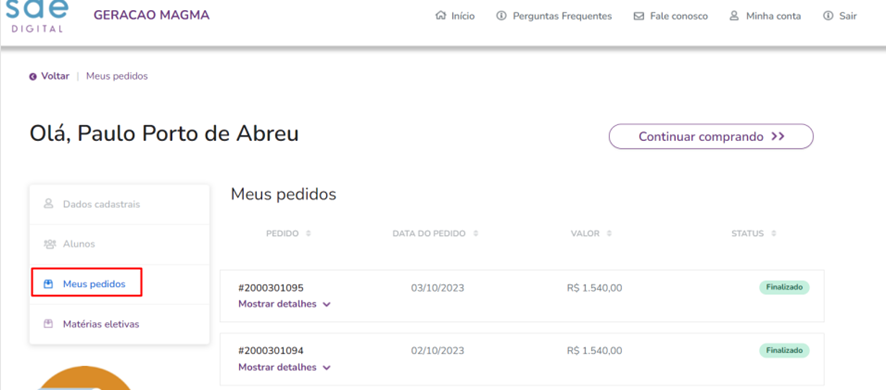Viewport: 886px width, 390px height.
Task: Click the Perguntas Frequentes info icon
Action: [x=501, y=16]
